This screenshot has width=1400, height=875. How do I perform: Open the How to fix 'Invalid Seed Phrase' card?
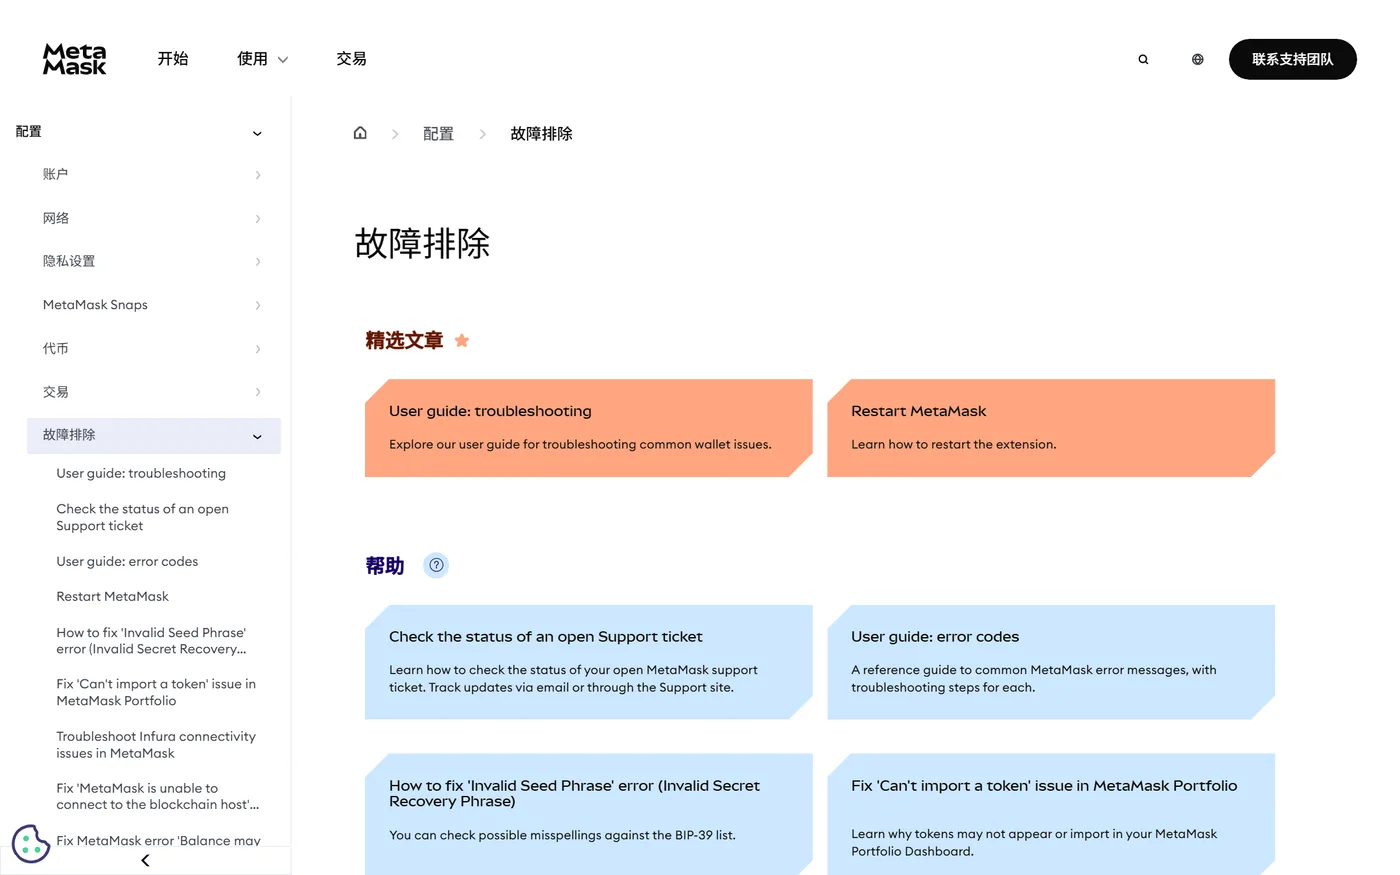pos(588,814)
